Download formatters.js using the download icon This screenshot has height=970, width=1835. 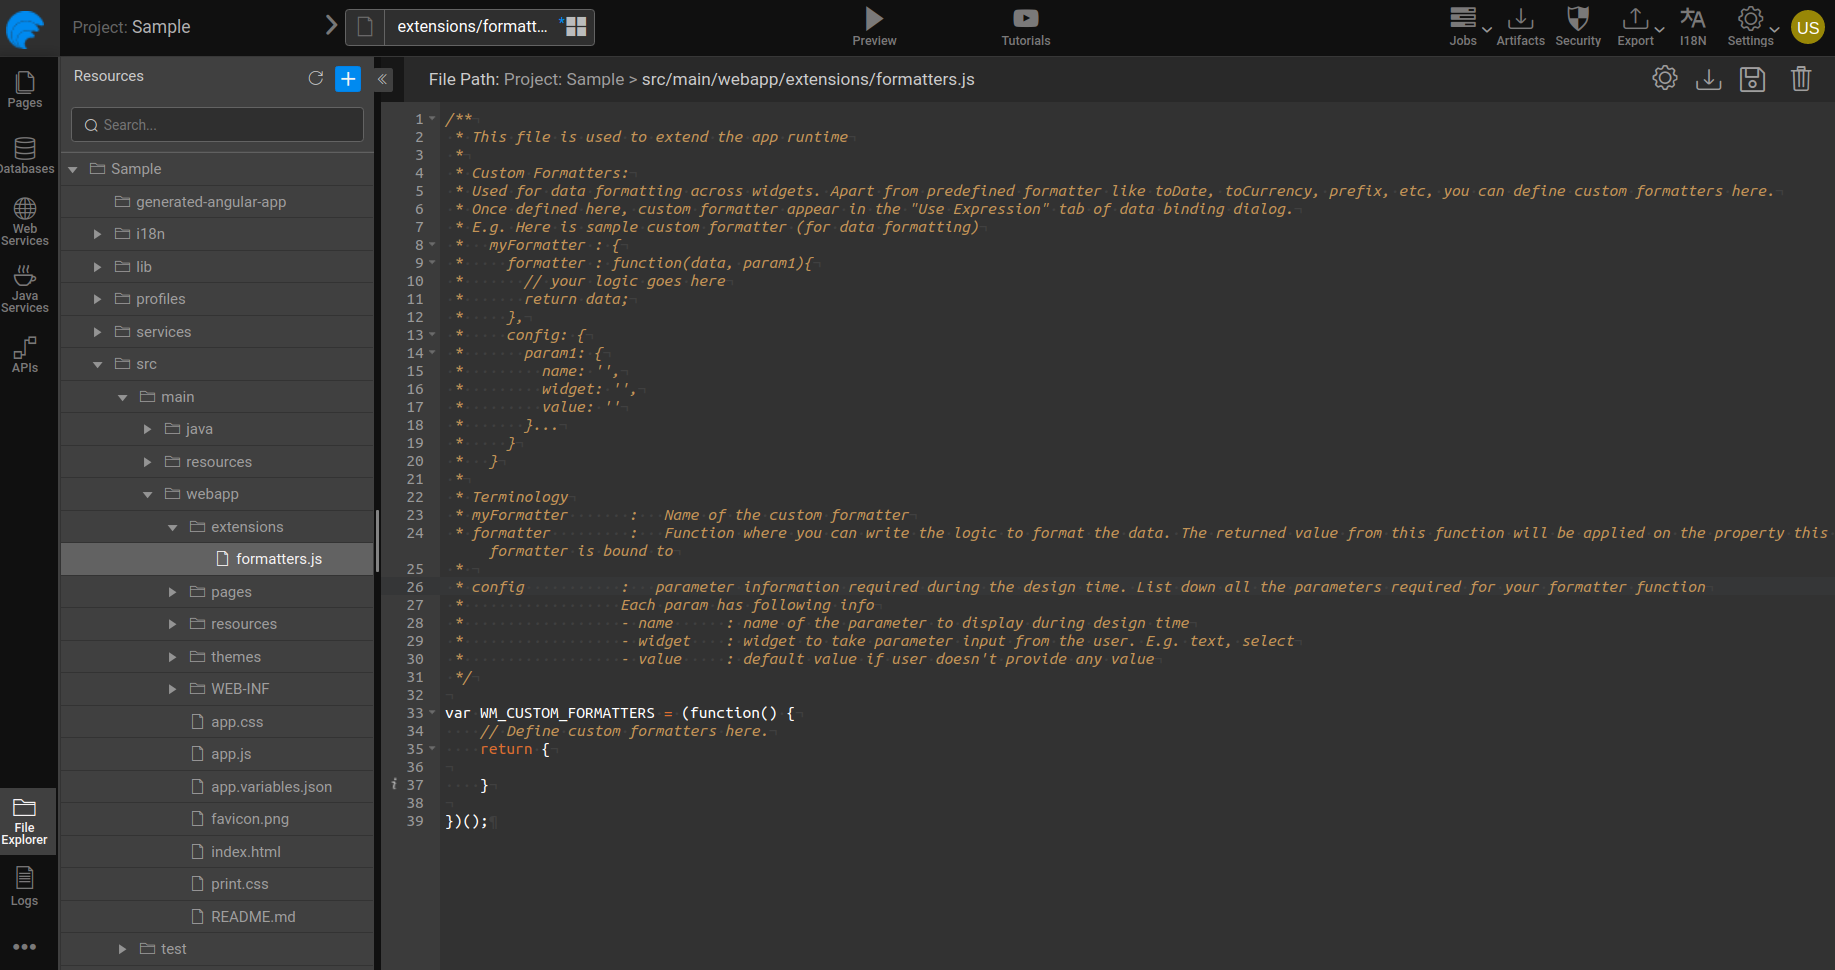(x=1708, y=78)
